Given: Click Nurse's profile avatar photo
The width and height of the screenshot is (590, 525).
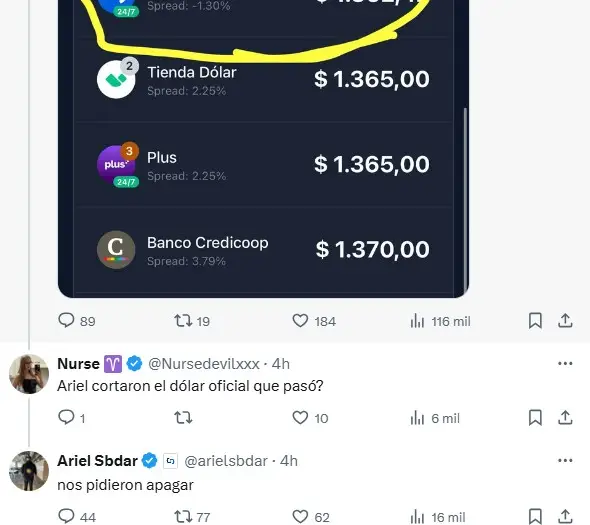Looking at the screenshot, I should pos(29,374).
